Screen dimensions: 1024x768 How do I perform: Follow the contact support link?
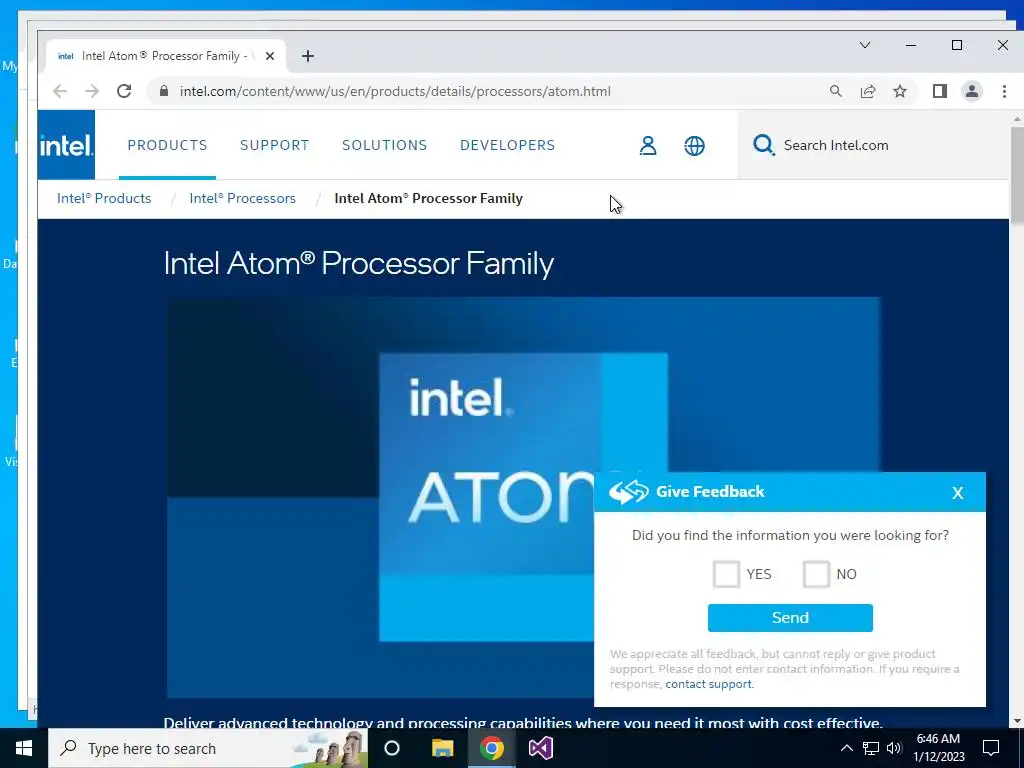coord(709,684)
